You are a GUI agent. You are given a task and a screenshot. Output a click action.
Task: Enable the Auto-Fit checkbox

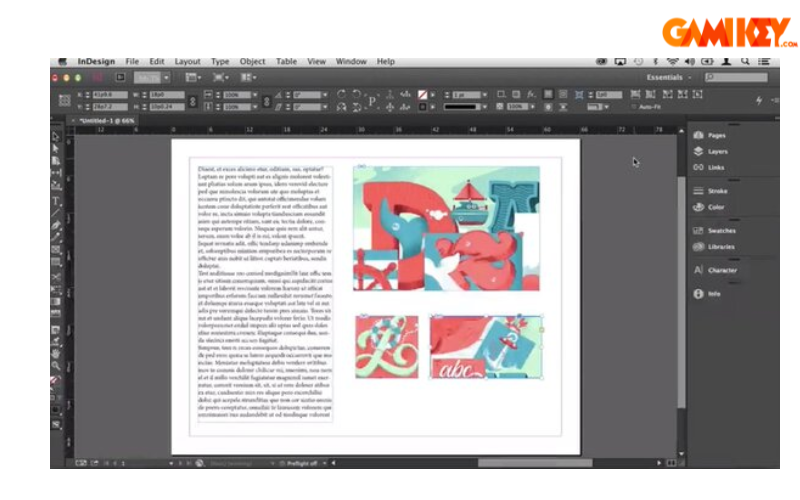tap(634, 106)
